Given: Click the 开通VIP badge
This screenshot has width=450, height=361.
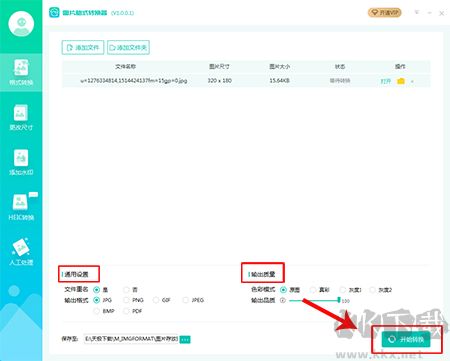Looking at the screenshot, I should [384, 13].
